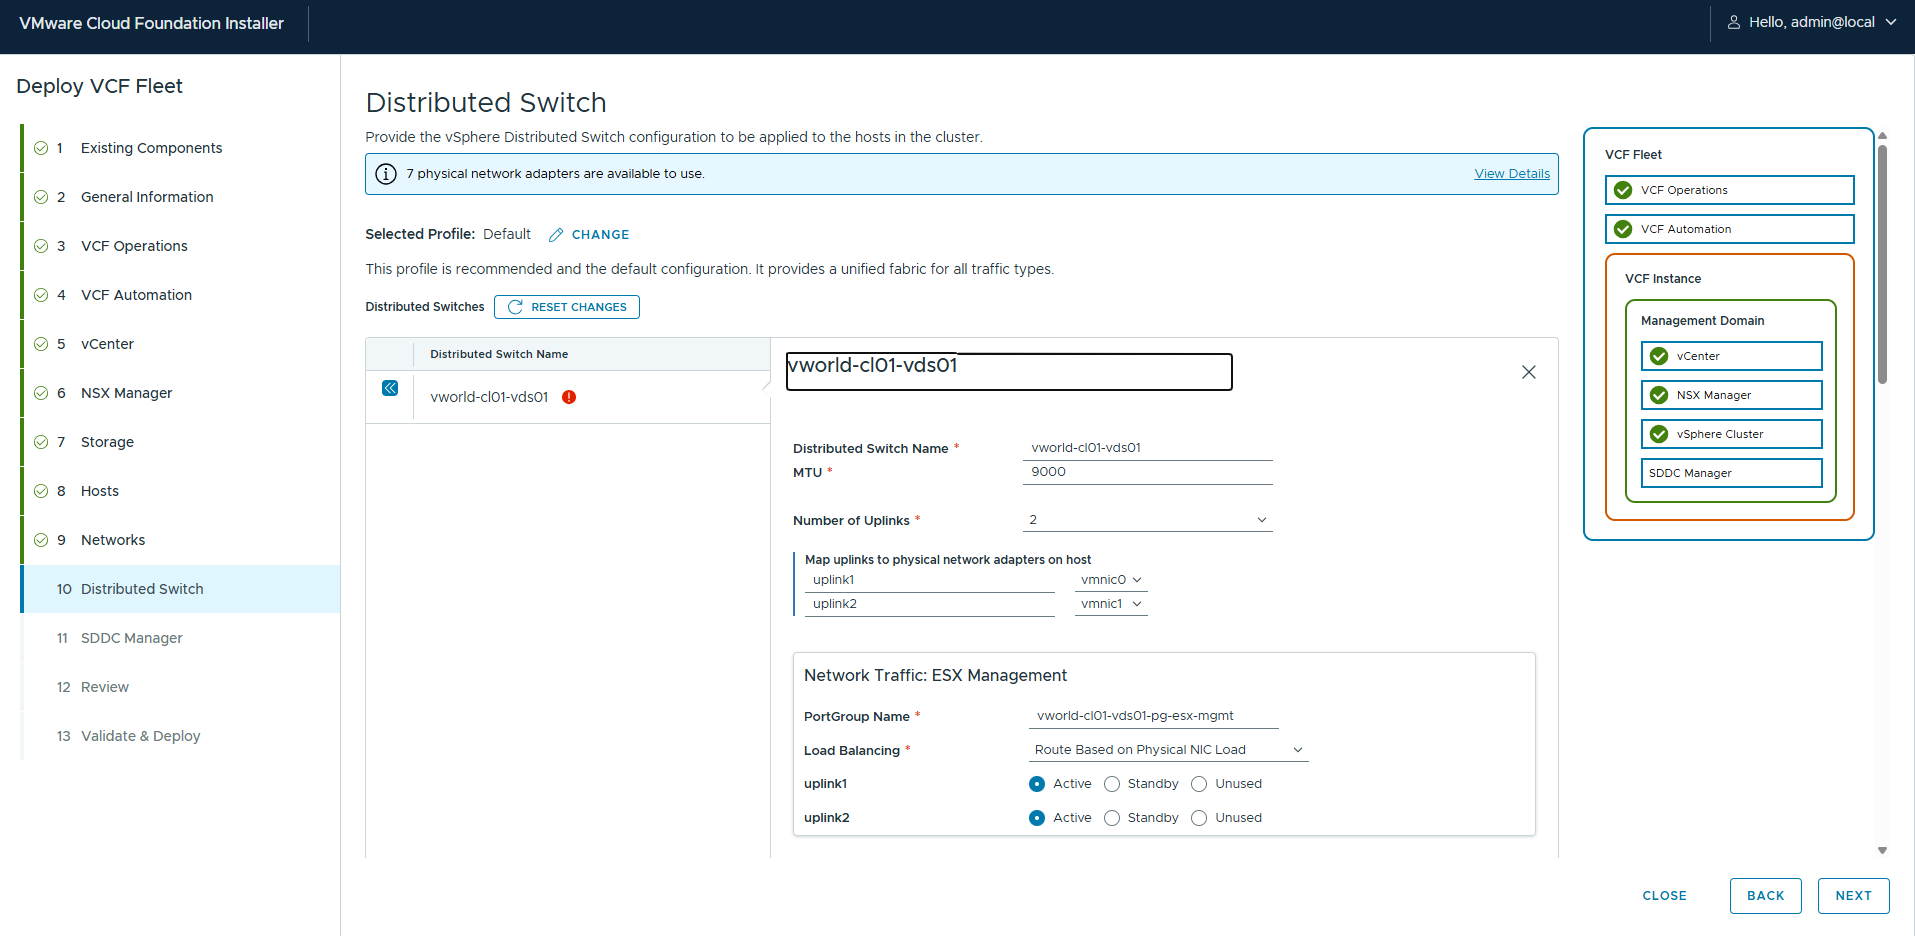Click the pencil icon next to CHANGE

(x=556, y=235)
